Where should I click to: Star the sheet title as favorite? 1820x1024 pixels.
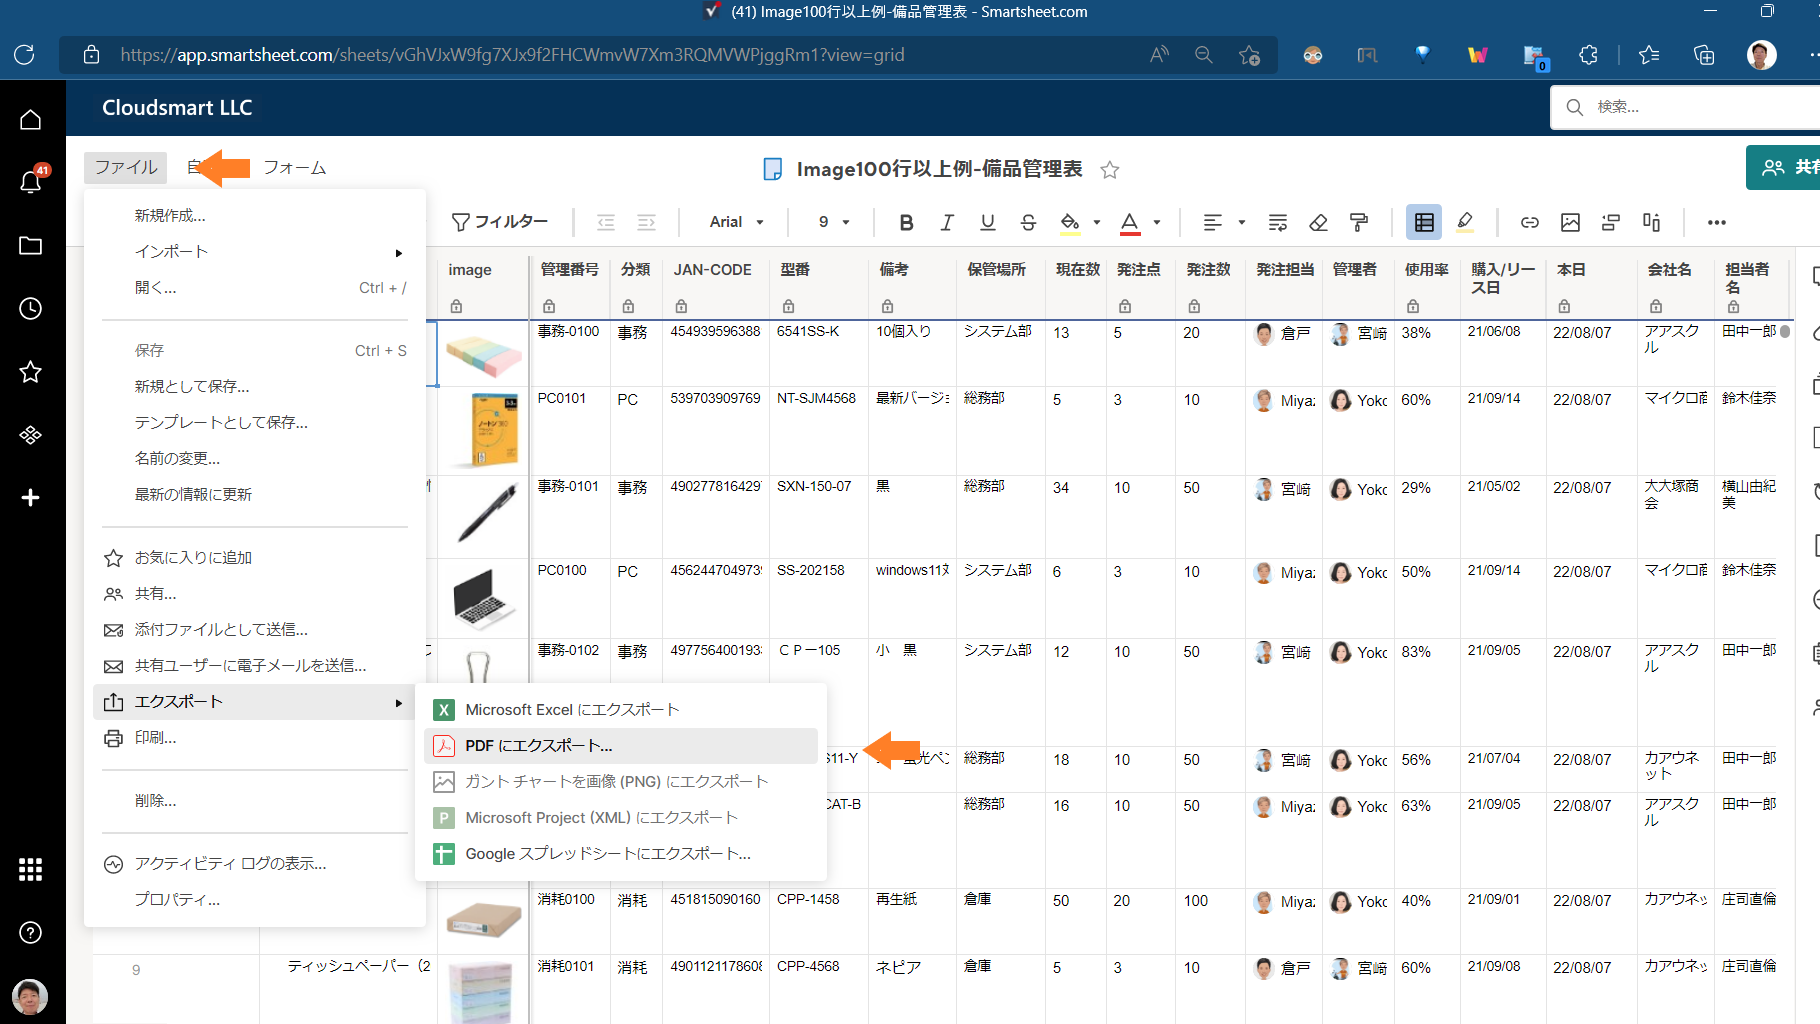pyautogui.click(x=1110, y=170)
